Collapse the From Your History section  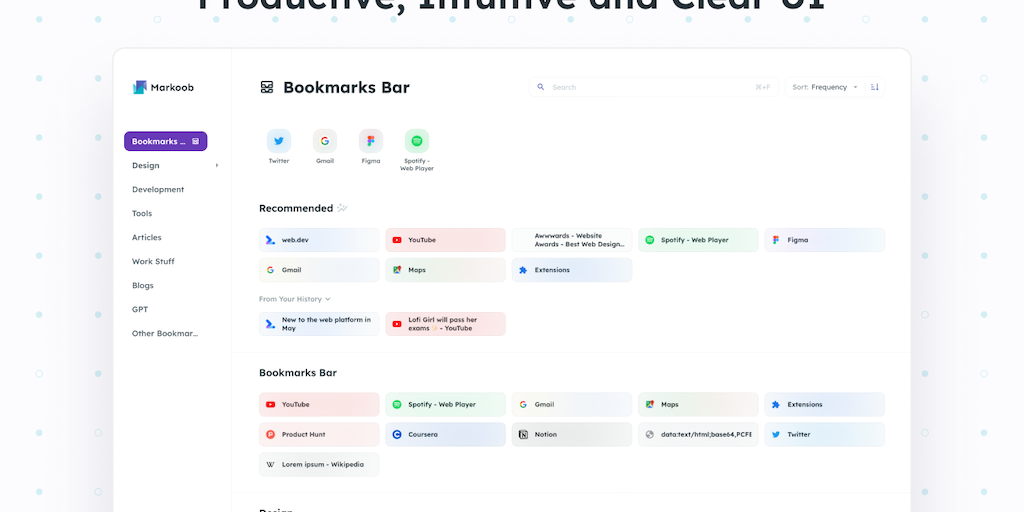click(295, 299)
